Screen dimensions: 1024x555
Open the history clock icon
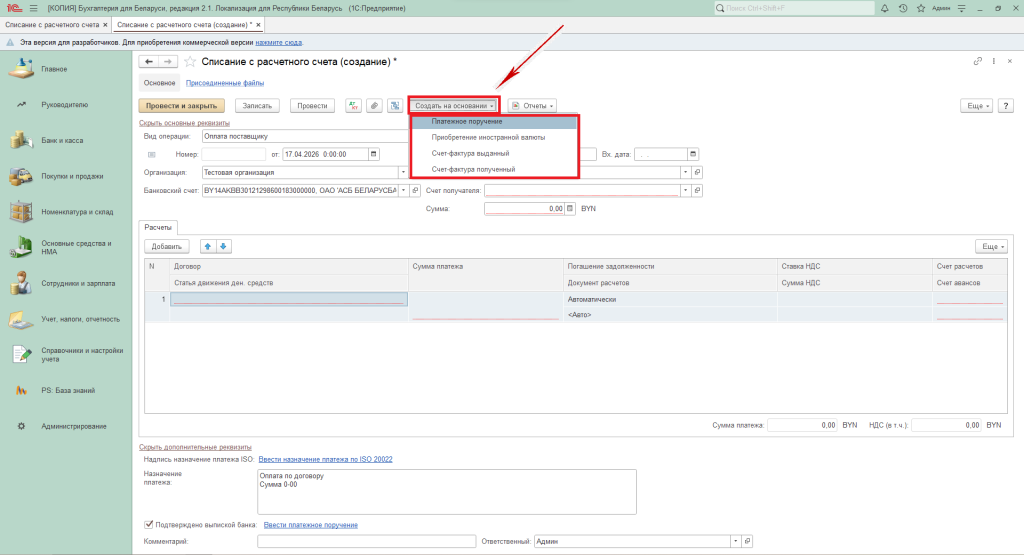pyautogui.click(x=902, y=8)
